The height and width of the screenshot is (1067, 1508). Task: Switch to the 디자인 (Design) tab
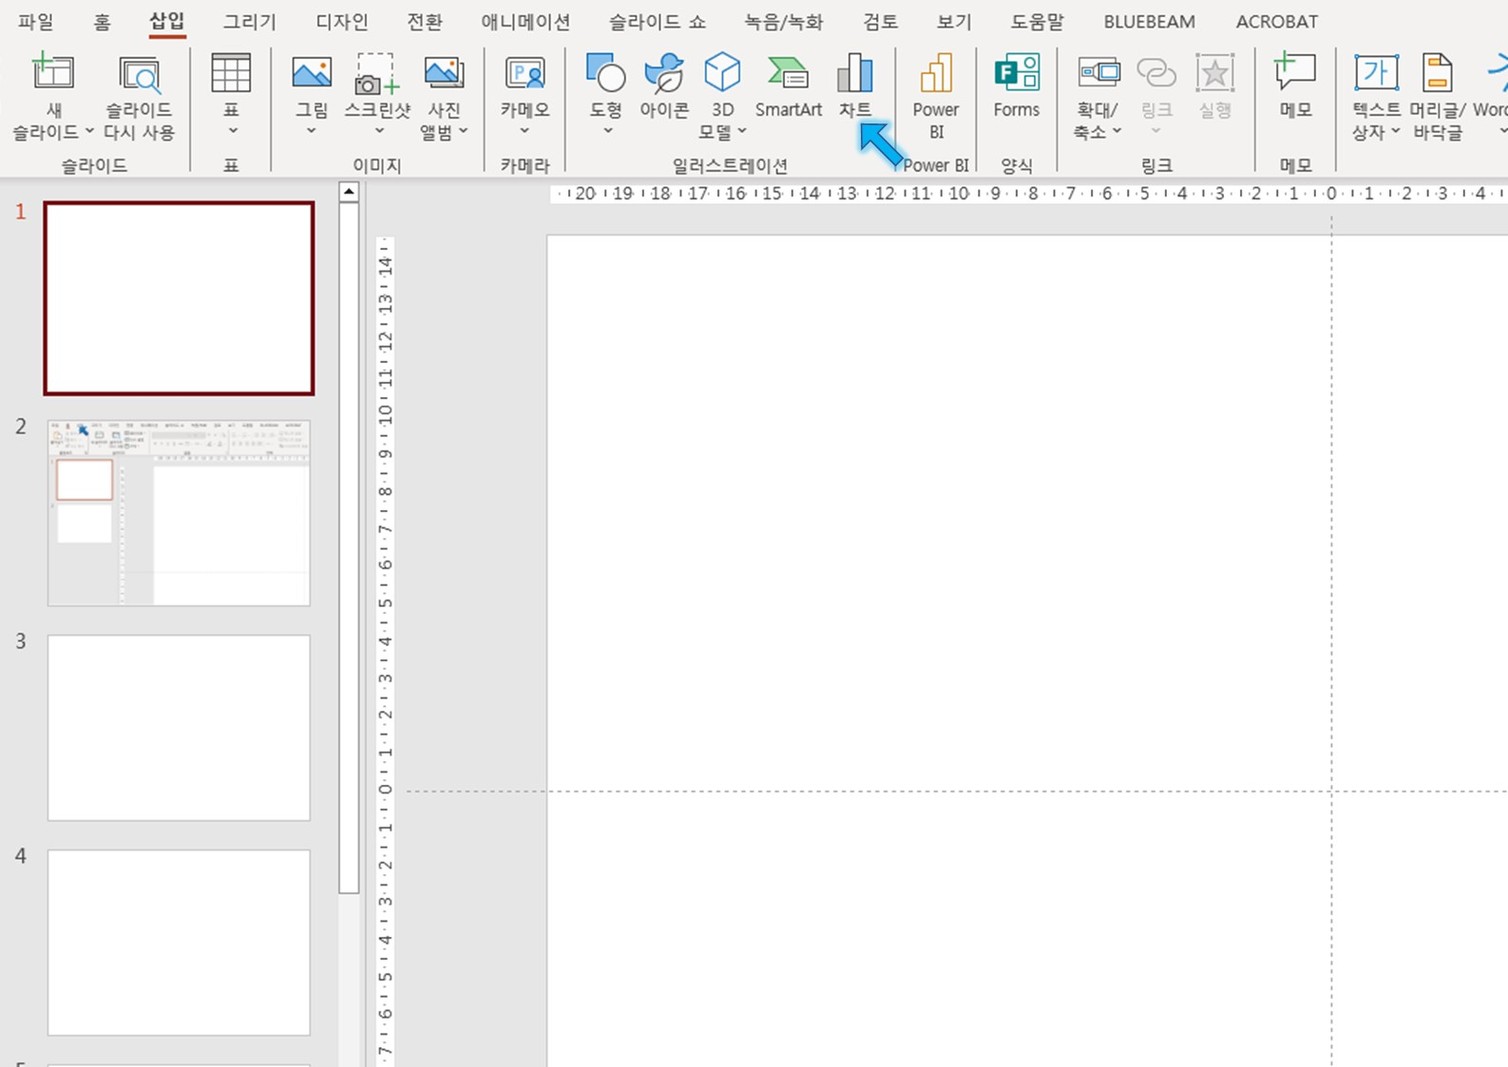341,22
